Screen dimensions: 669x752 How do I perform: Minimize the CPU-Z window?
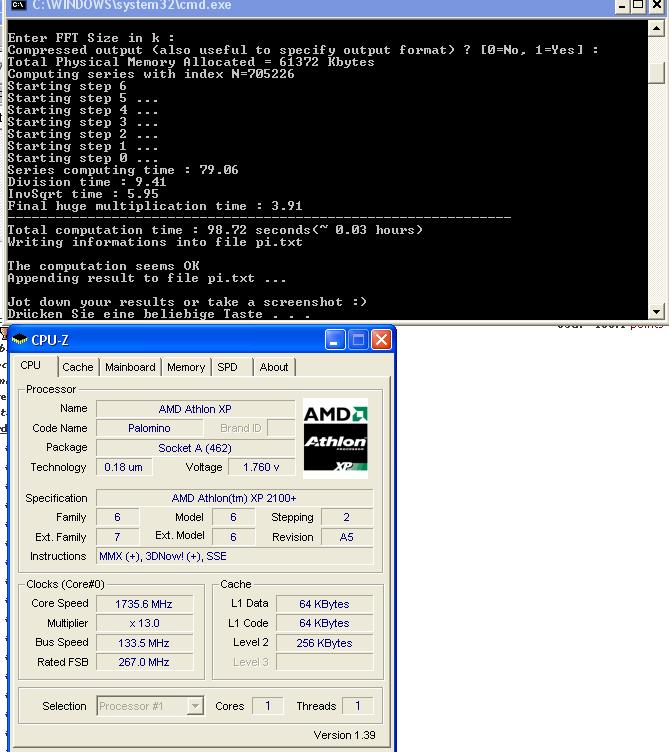335,340
